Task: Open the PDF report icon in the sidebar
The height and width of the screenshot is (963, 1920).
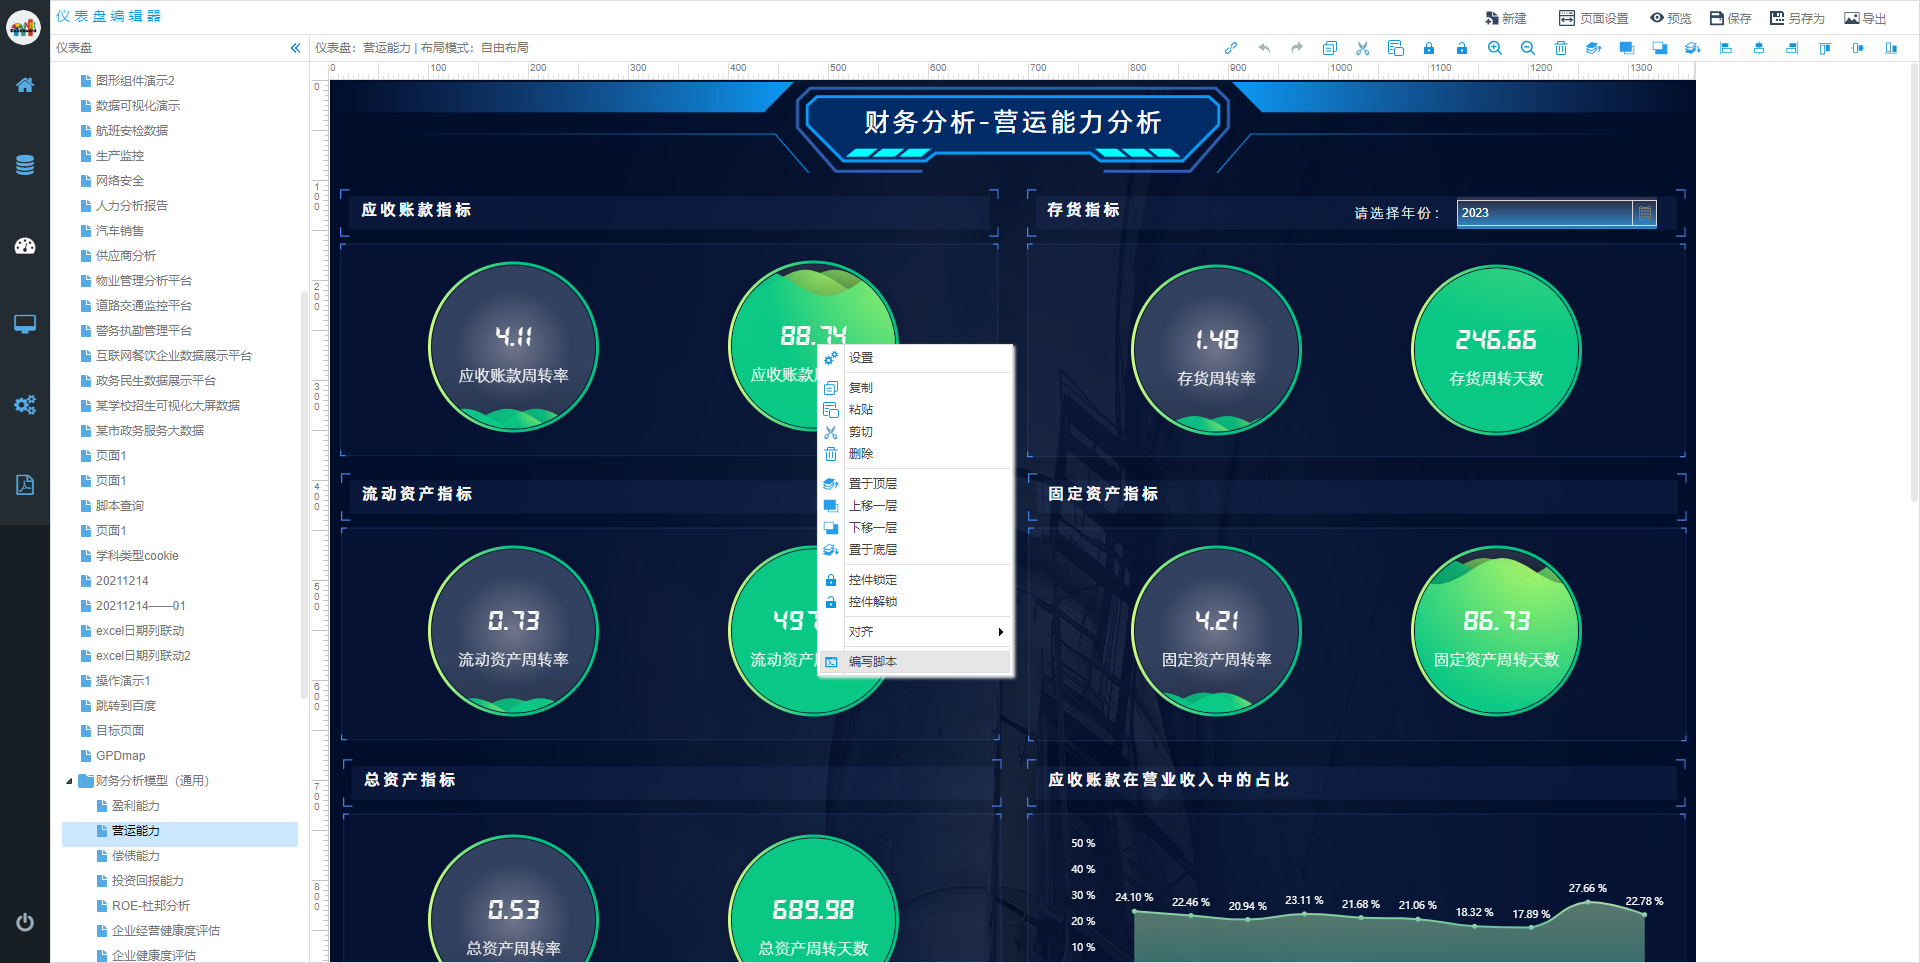Action: pyautogui.click(x=25, y=484)
